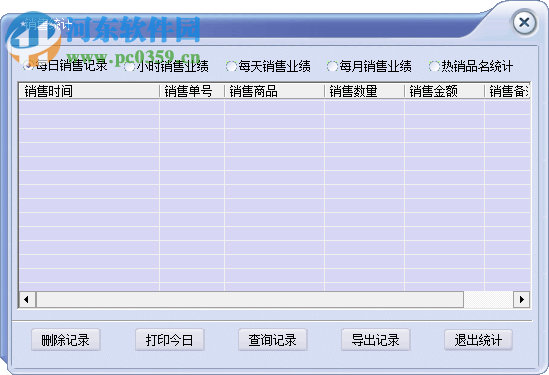Click the horizontal scrollbar thumb
The height and width of the screenshot is (375, 549).
pyautogui.click(x=250, y=299)
